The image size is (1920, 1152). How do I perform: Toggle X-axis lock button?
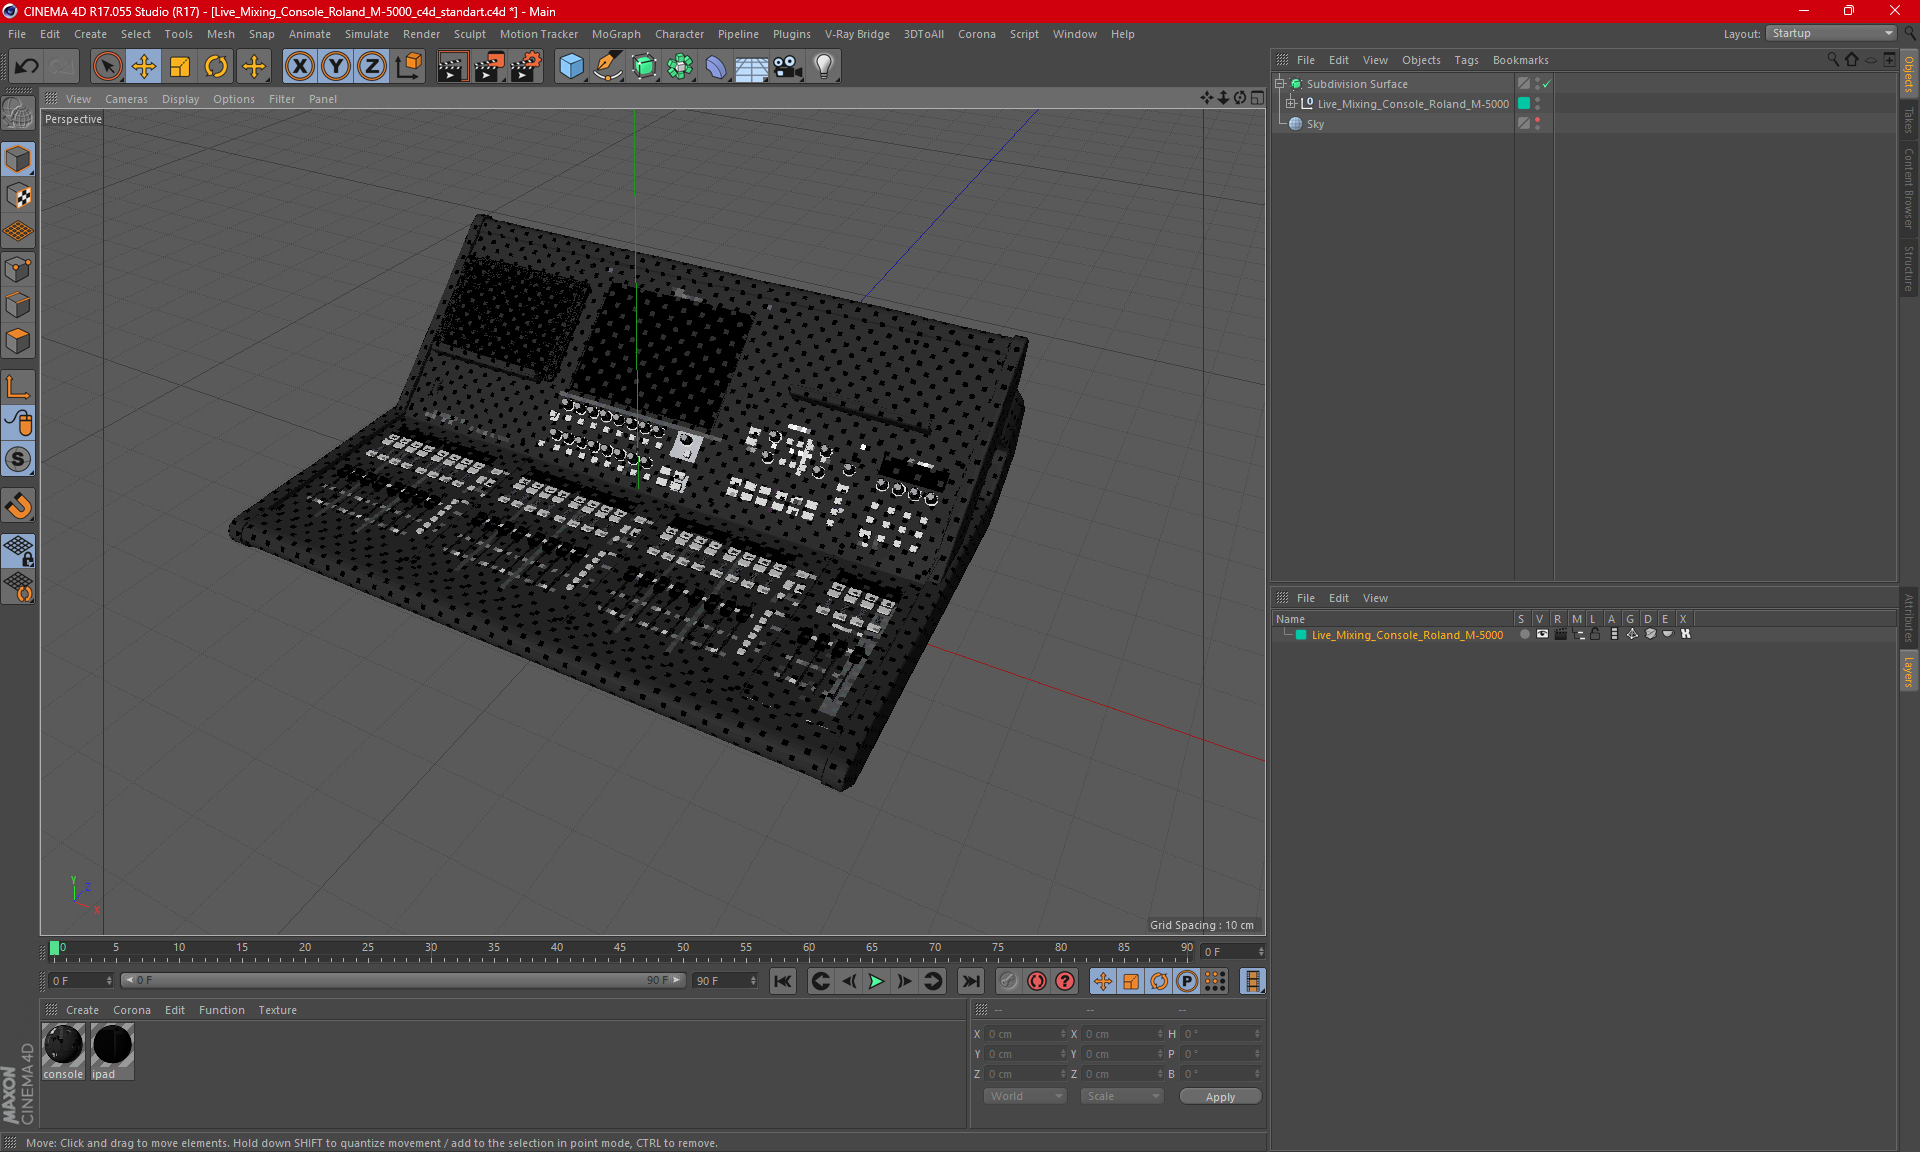pos(299,67)
